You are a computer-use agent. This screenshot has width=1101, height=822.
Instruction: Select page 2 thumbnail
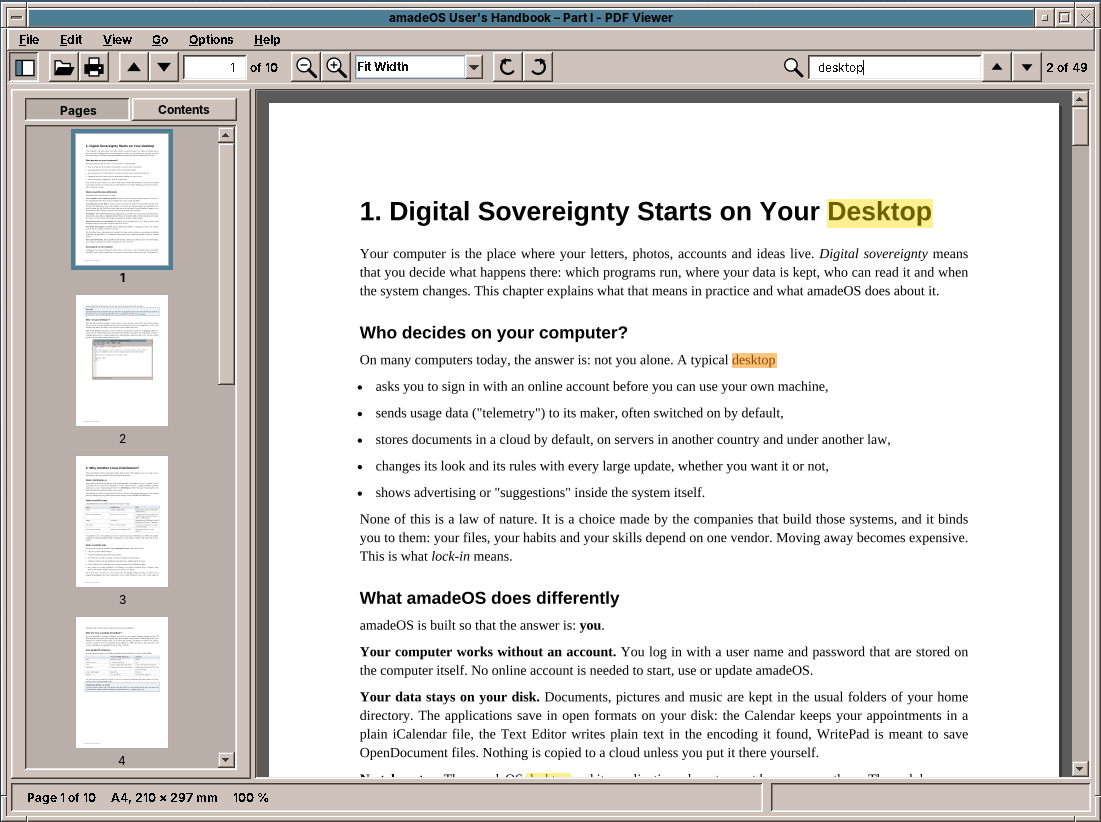click(122, 360)
